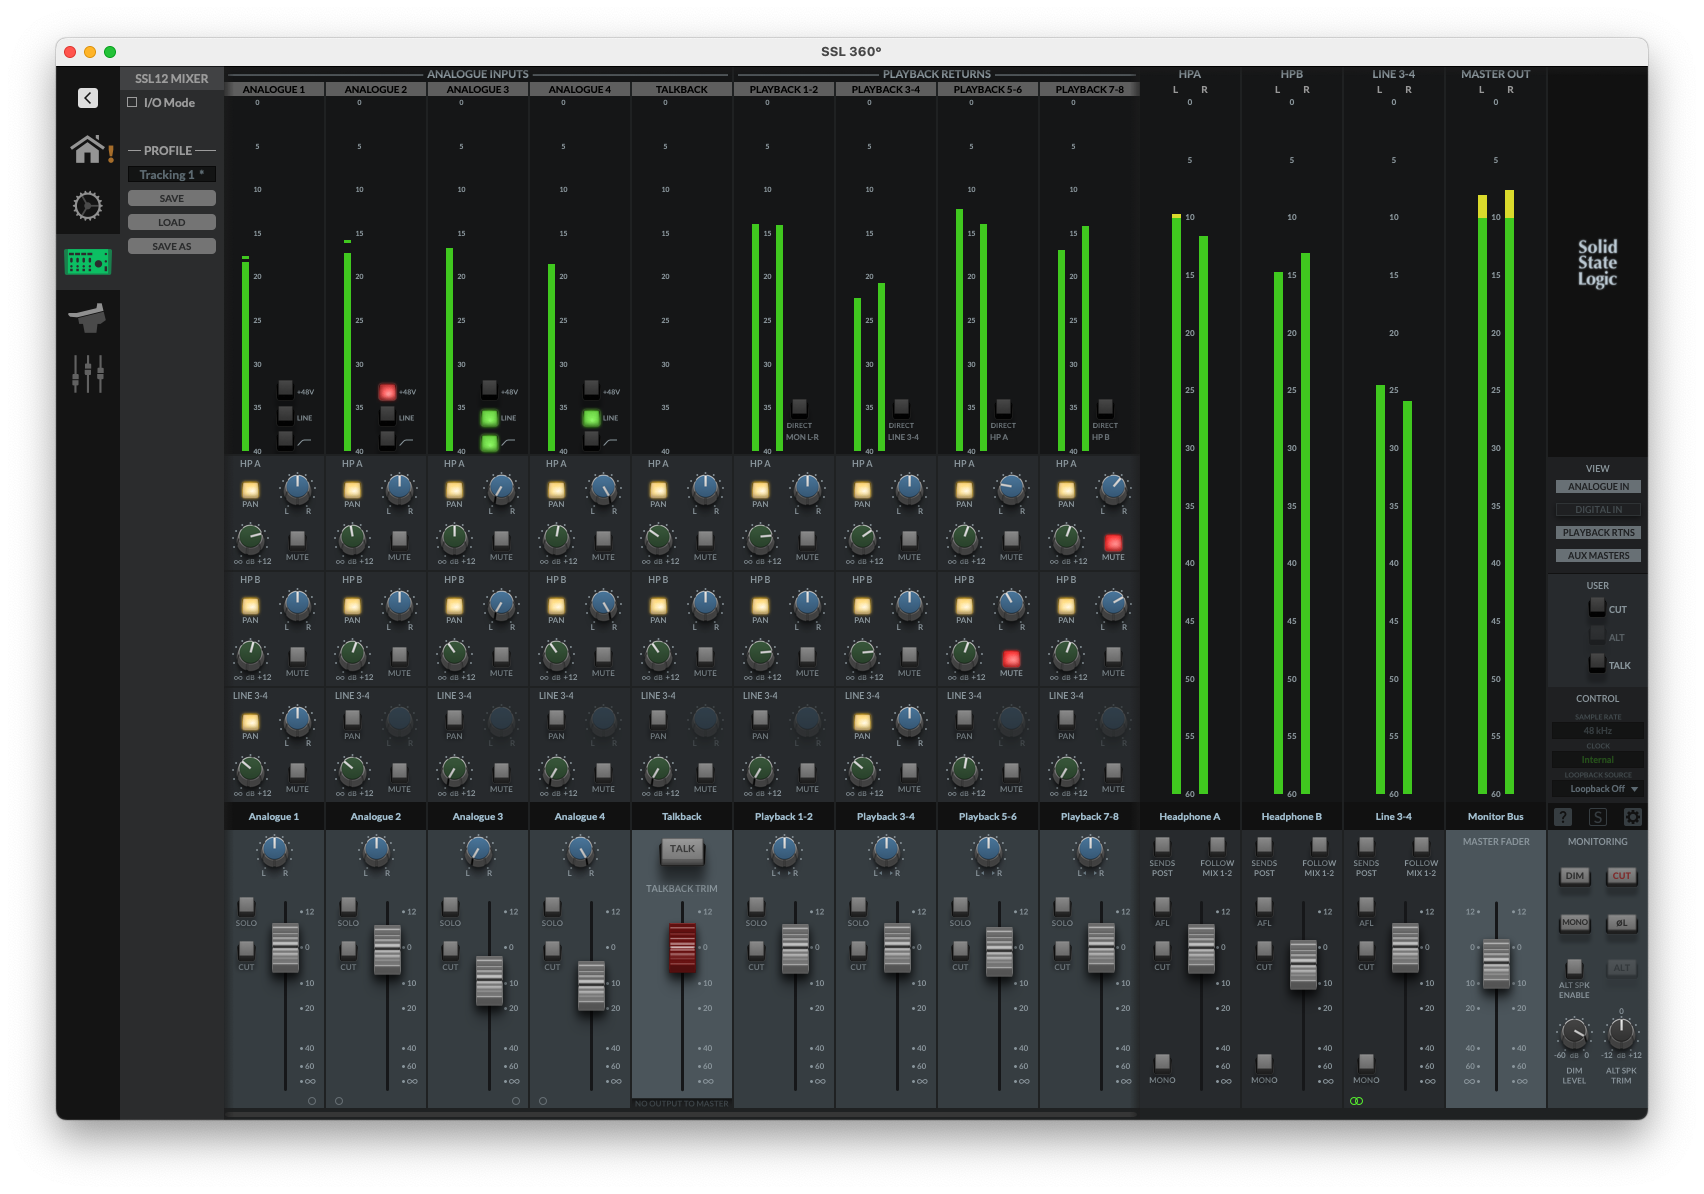Image resolution: width=1704 pixels, height=1194 pixels.
Task: Click the HP A pan knob on Analogue 2
Action: [400, 489]
